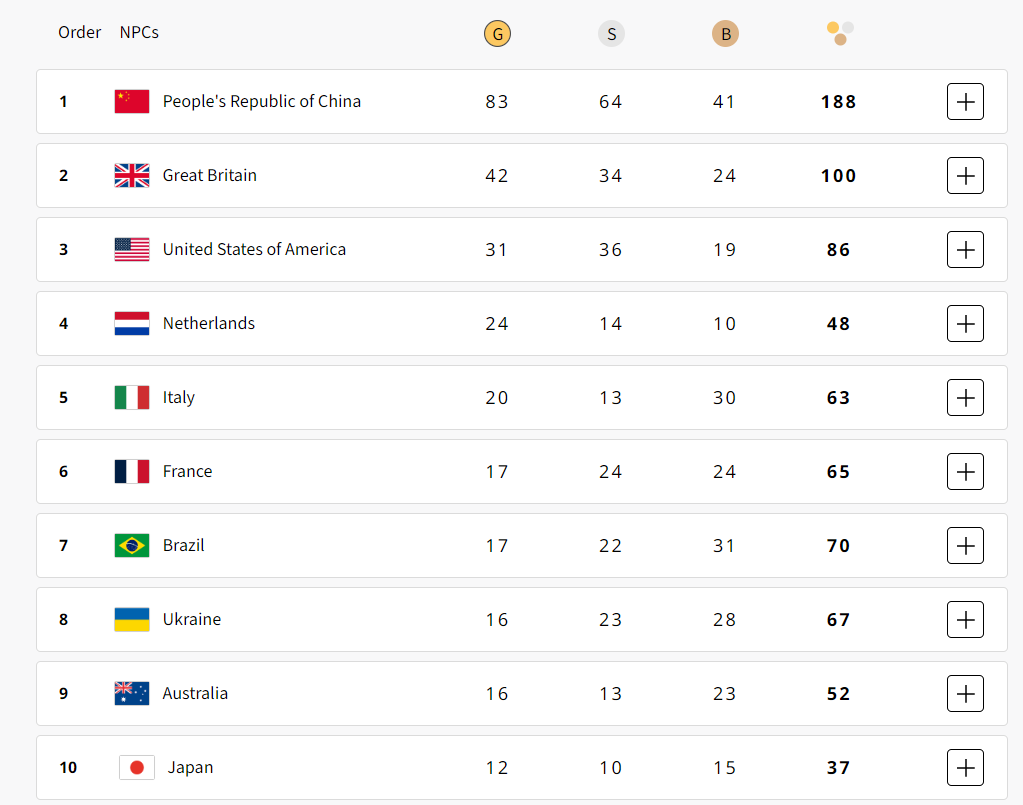Viewport: 1023px width, 805px height.
Task: Click the Silver medal column icon
Action: pos(611,34)
